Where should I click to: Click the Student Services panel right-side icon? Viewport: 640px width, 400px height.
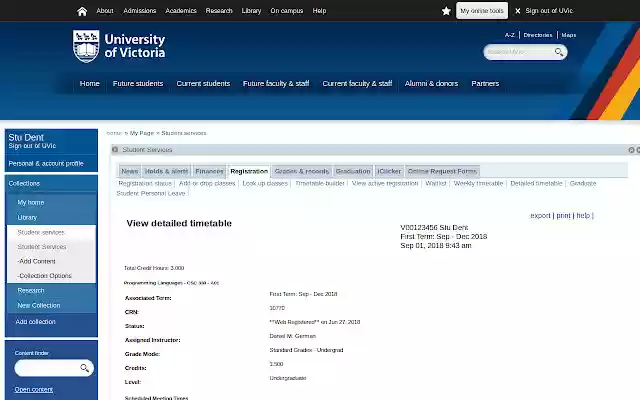(x=631, y=150)
